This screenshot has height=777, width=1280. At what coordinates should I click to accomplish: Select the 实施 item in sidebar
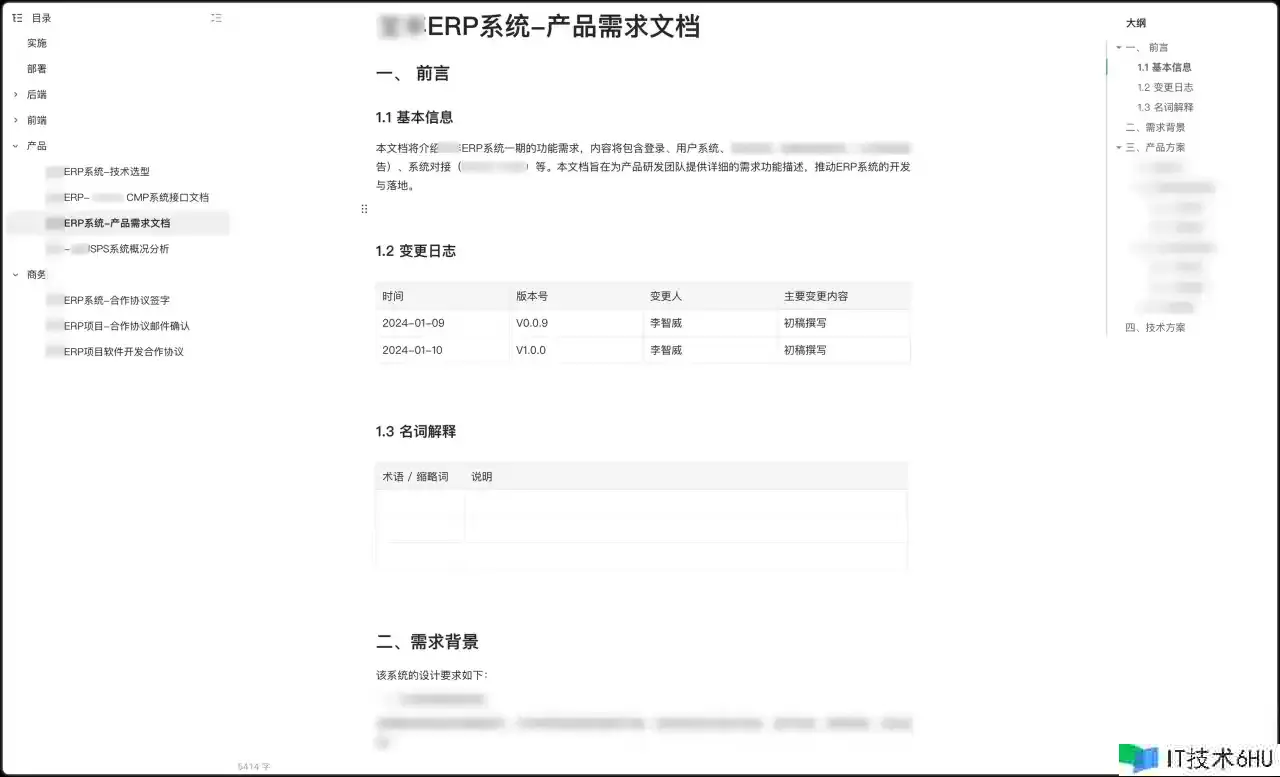[37, 44]
